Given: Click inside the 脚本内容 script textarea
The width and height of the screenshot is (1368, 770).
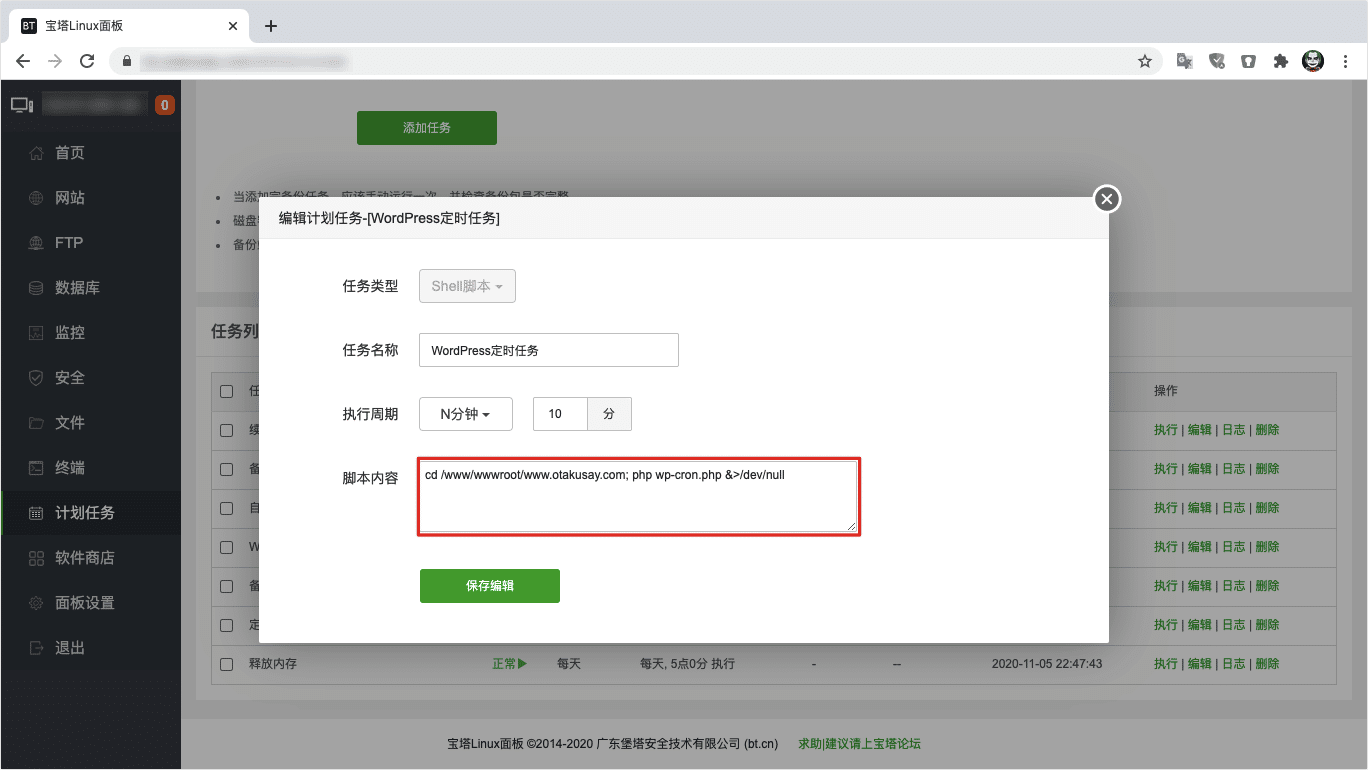Looking at the screenshot, I should click(638, 496).
